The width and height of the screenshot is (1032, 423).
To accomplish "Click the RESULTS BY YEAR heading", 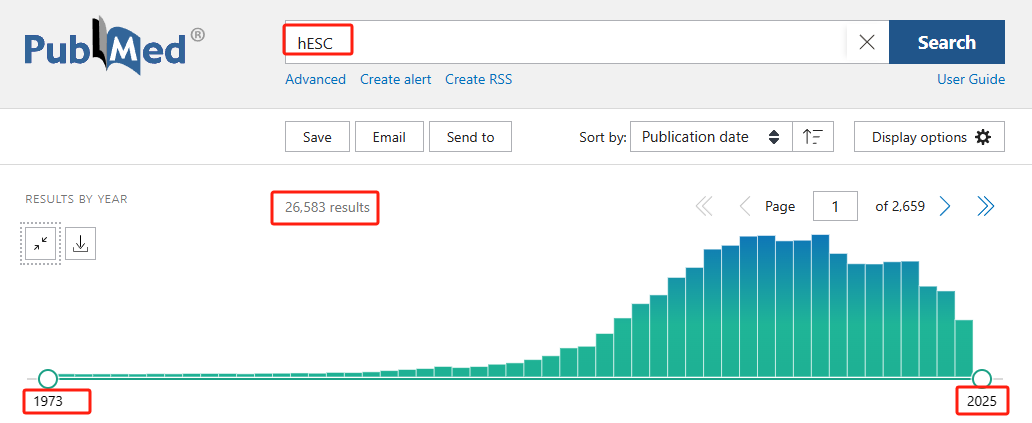I will [x=76, y=199].
